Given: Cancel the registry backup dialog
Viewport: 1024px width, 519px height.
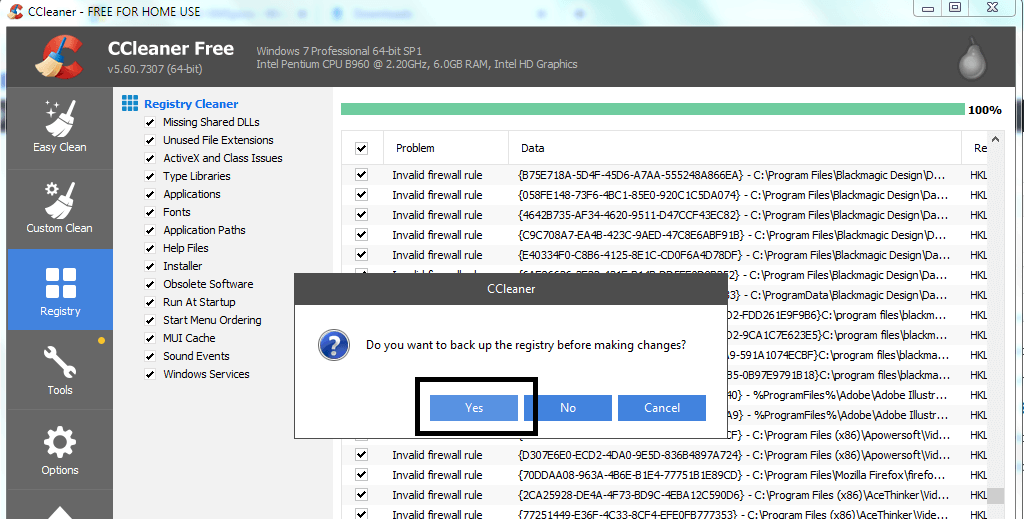Looking at the screenshot, I should pyautogui.click(x=662, y=407).
